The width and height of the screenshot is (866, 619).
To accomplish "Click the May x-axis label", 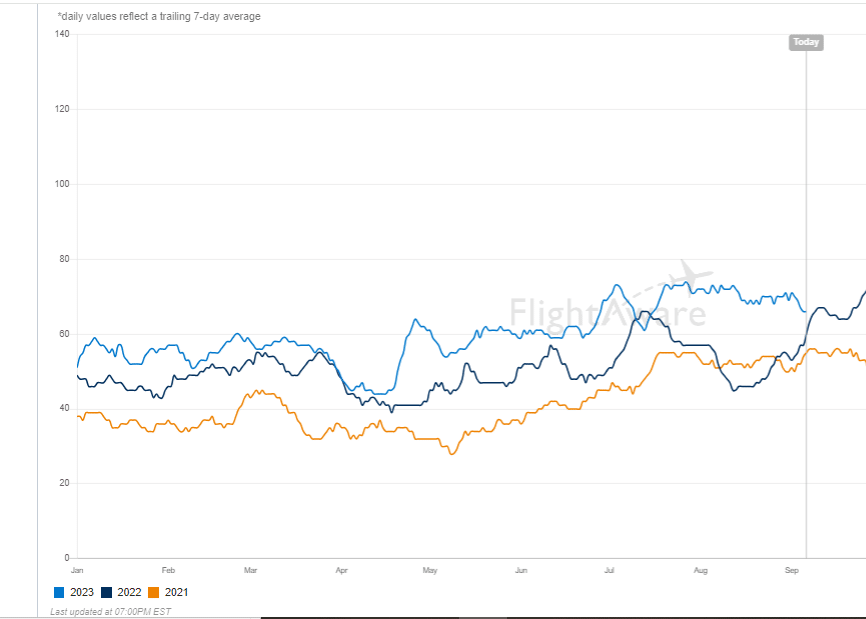I will point(430,570).
